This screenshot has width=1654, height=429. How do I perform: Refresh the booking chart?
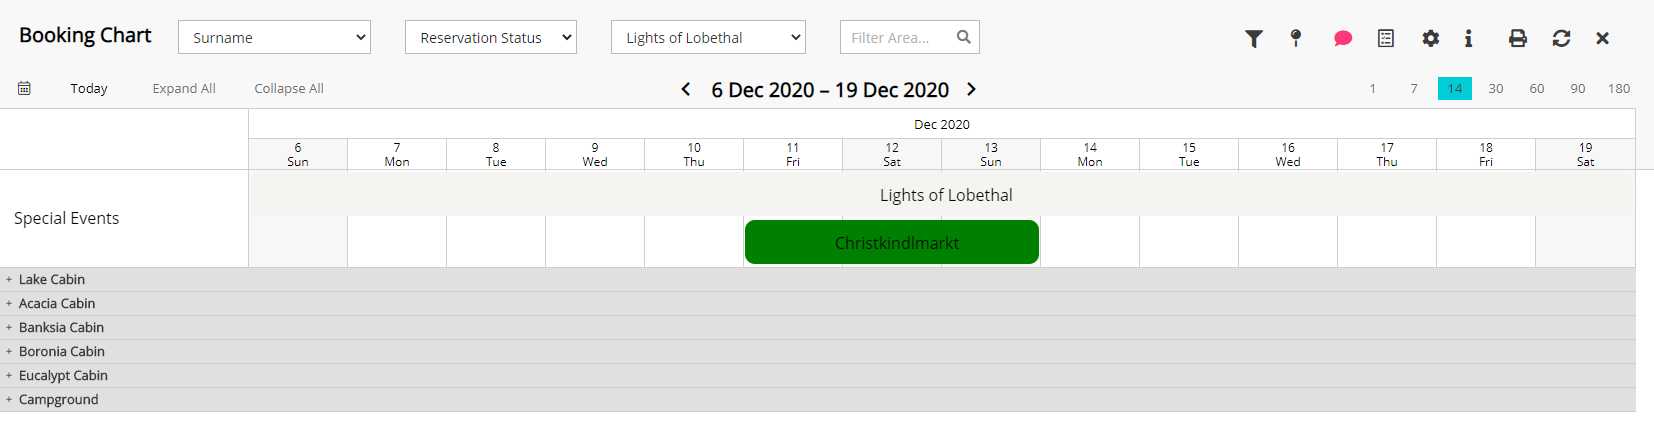(x=1561, y=38)
